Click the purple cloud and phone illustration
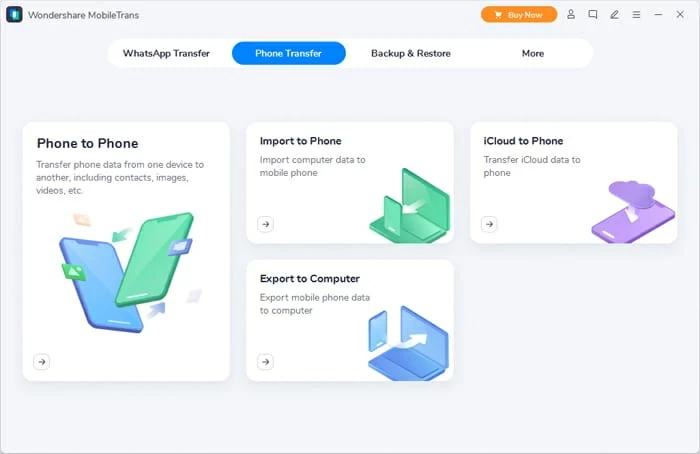The height and width of the screenshot is (454, 700). click(x=633, y=212)
